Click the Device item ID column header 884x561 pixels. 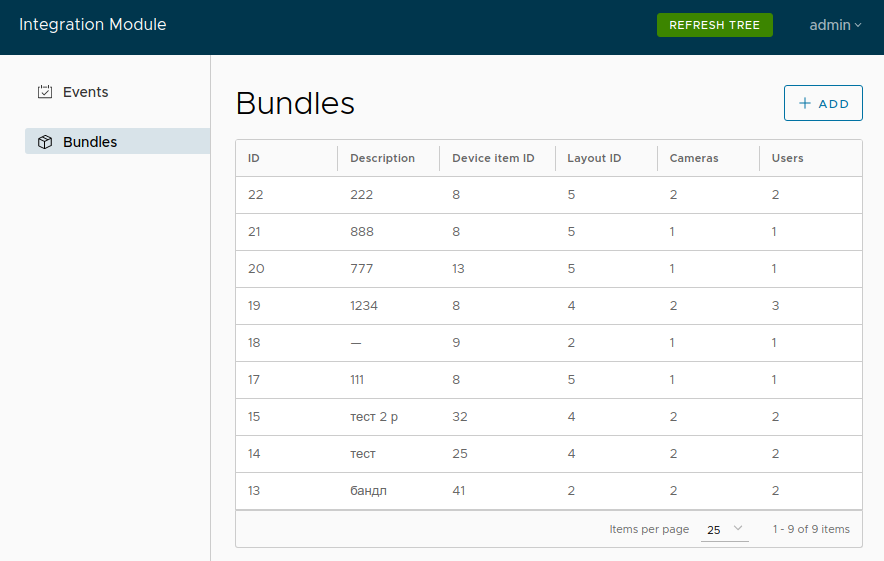(493, 158)
